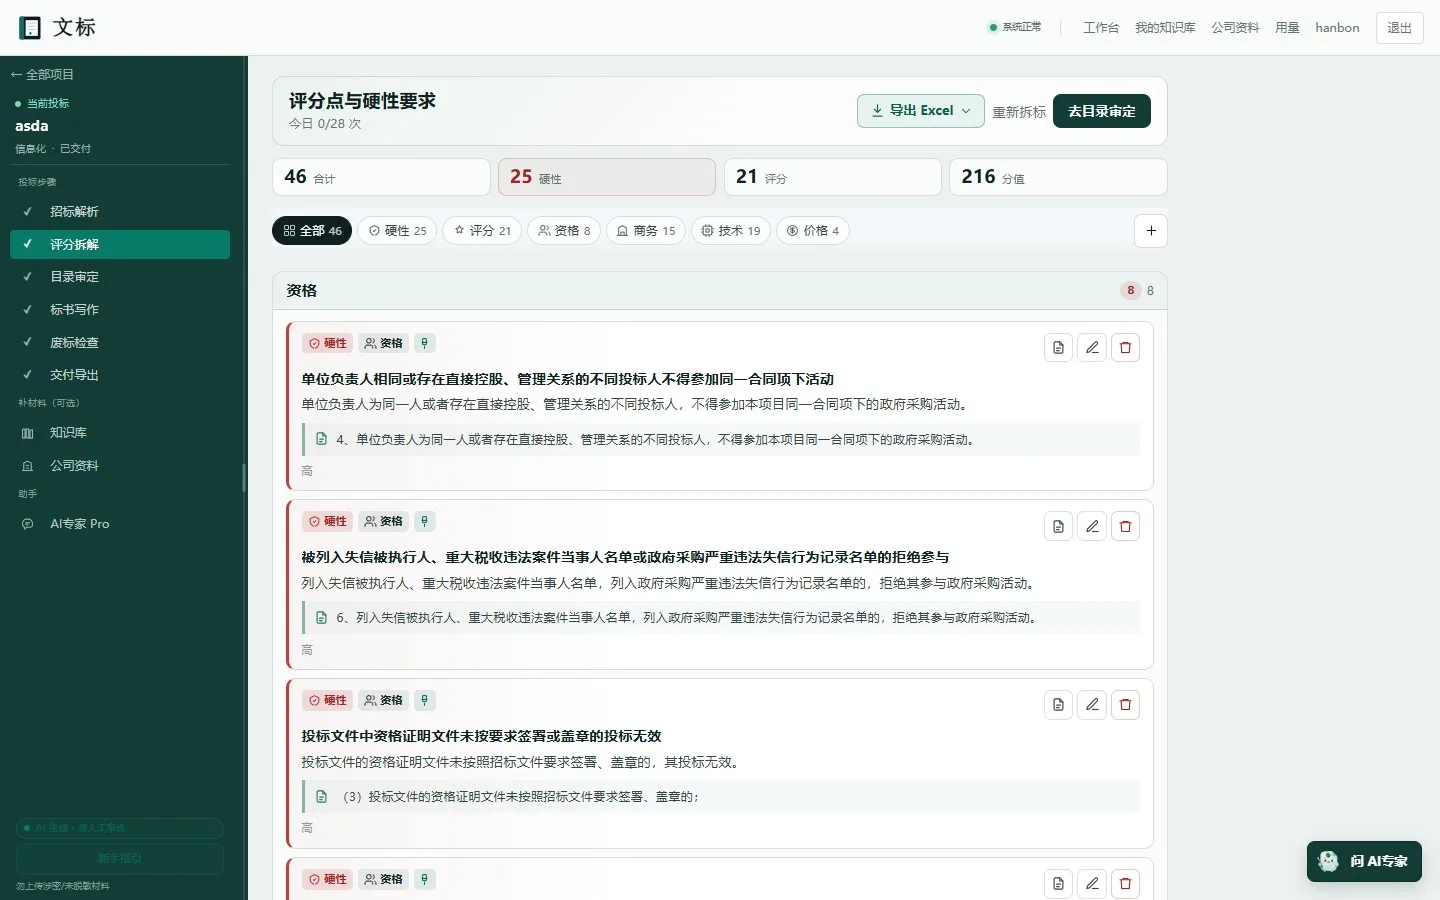
Task: Go to 标书写作 step in sidebar
Action: (120, 310)
